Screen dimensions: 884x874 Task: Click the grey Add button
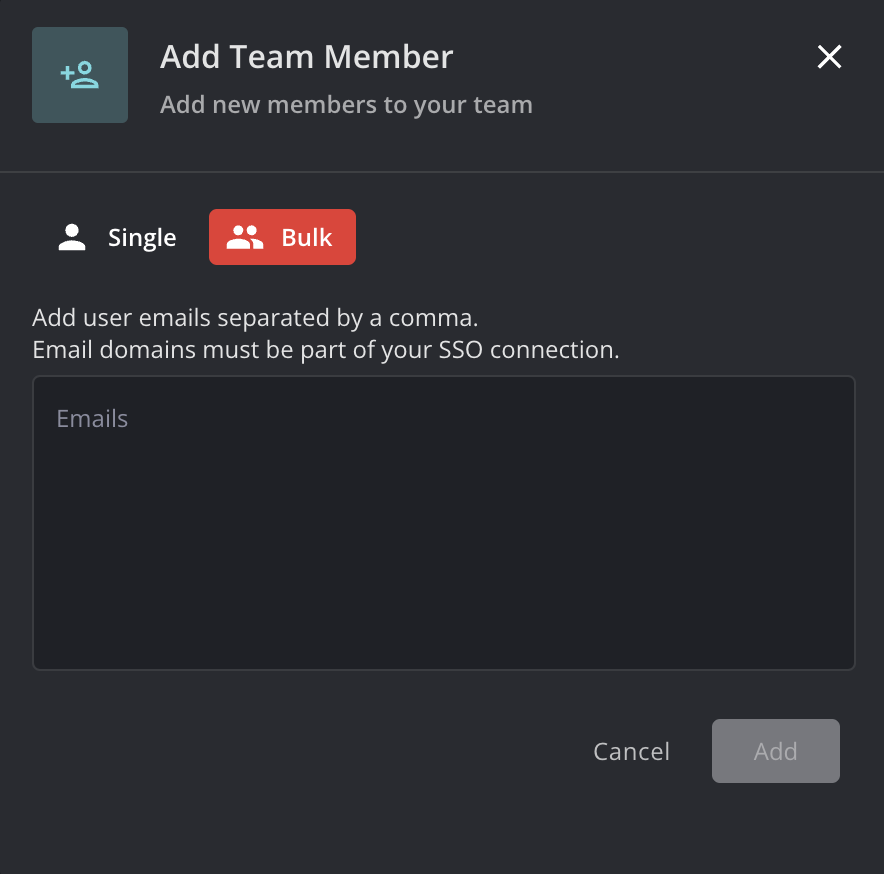click(775, 751)
